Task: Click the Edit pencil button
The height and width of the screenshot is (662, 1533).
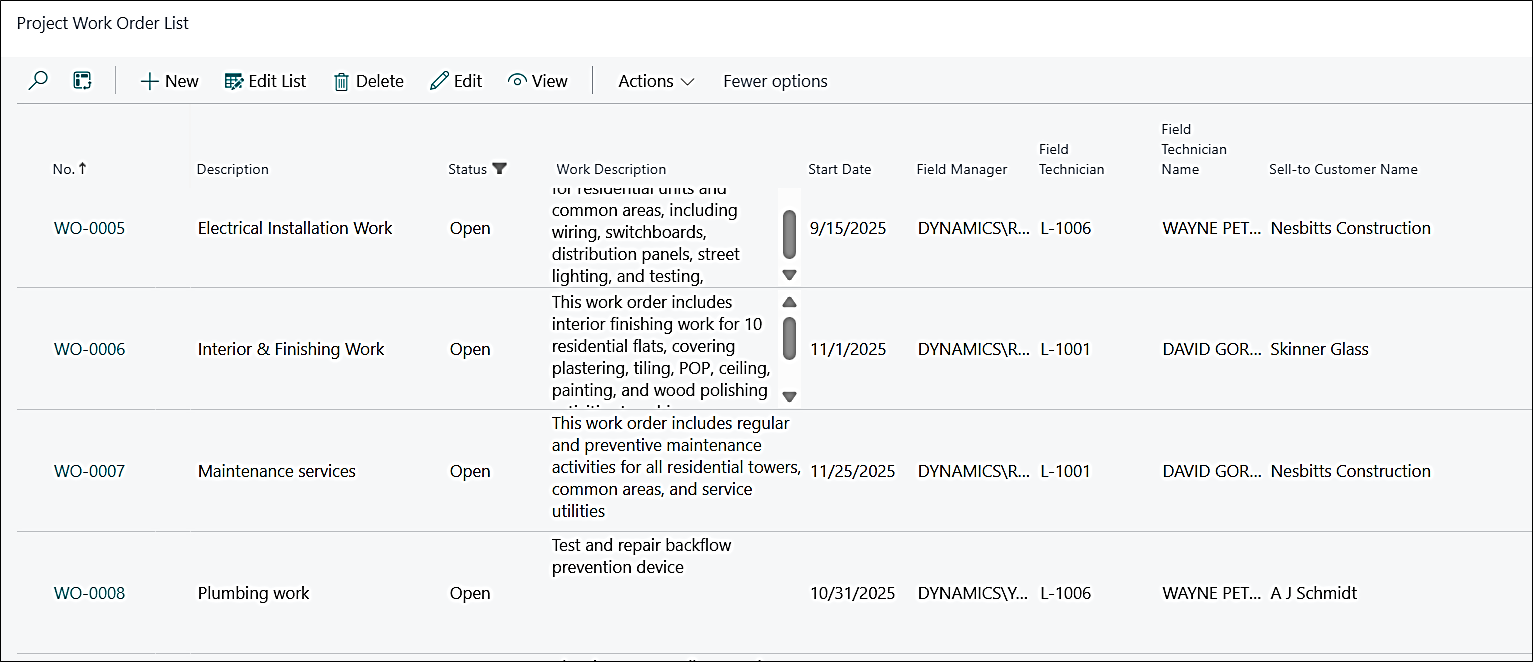Action: tap(456, 81)
